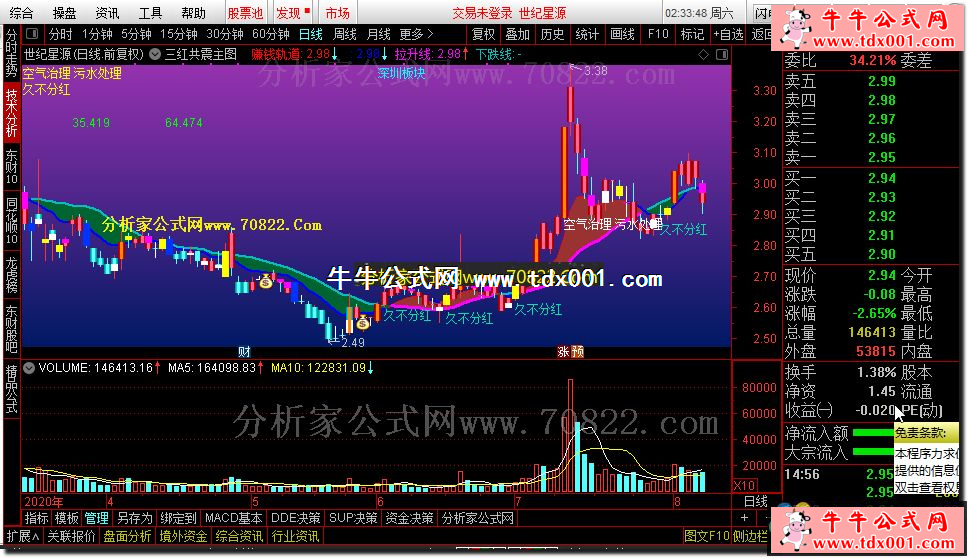Switch to 分时 chart period
The image size is (969, 558).
tap(61, 34)
